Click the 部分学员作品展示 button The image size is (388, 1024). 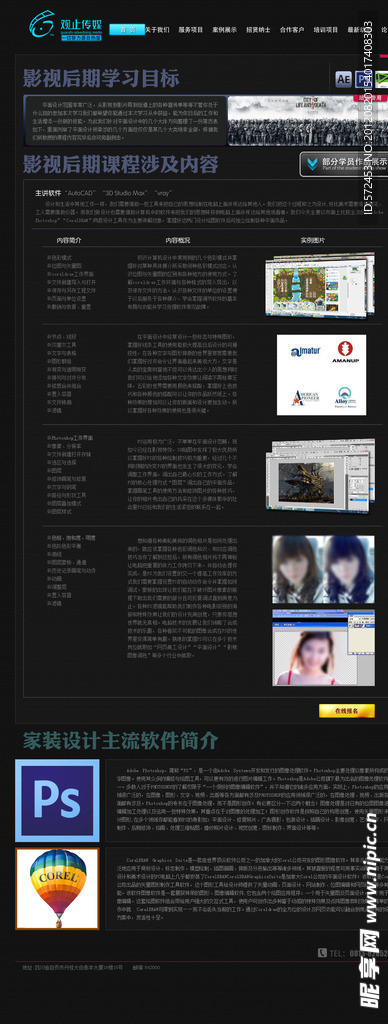[344, 164]
